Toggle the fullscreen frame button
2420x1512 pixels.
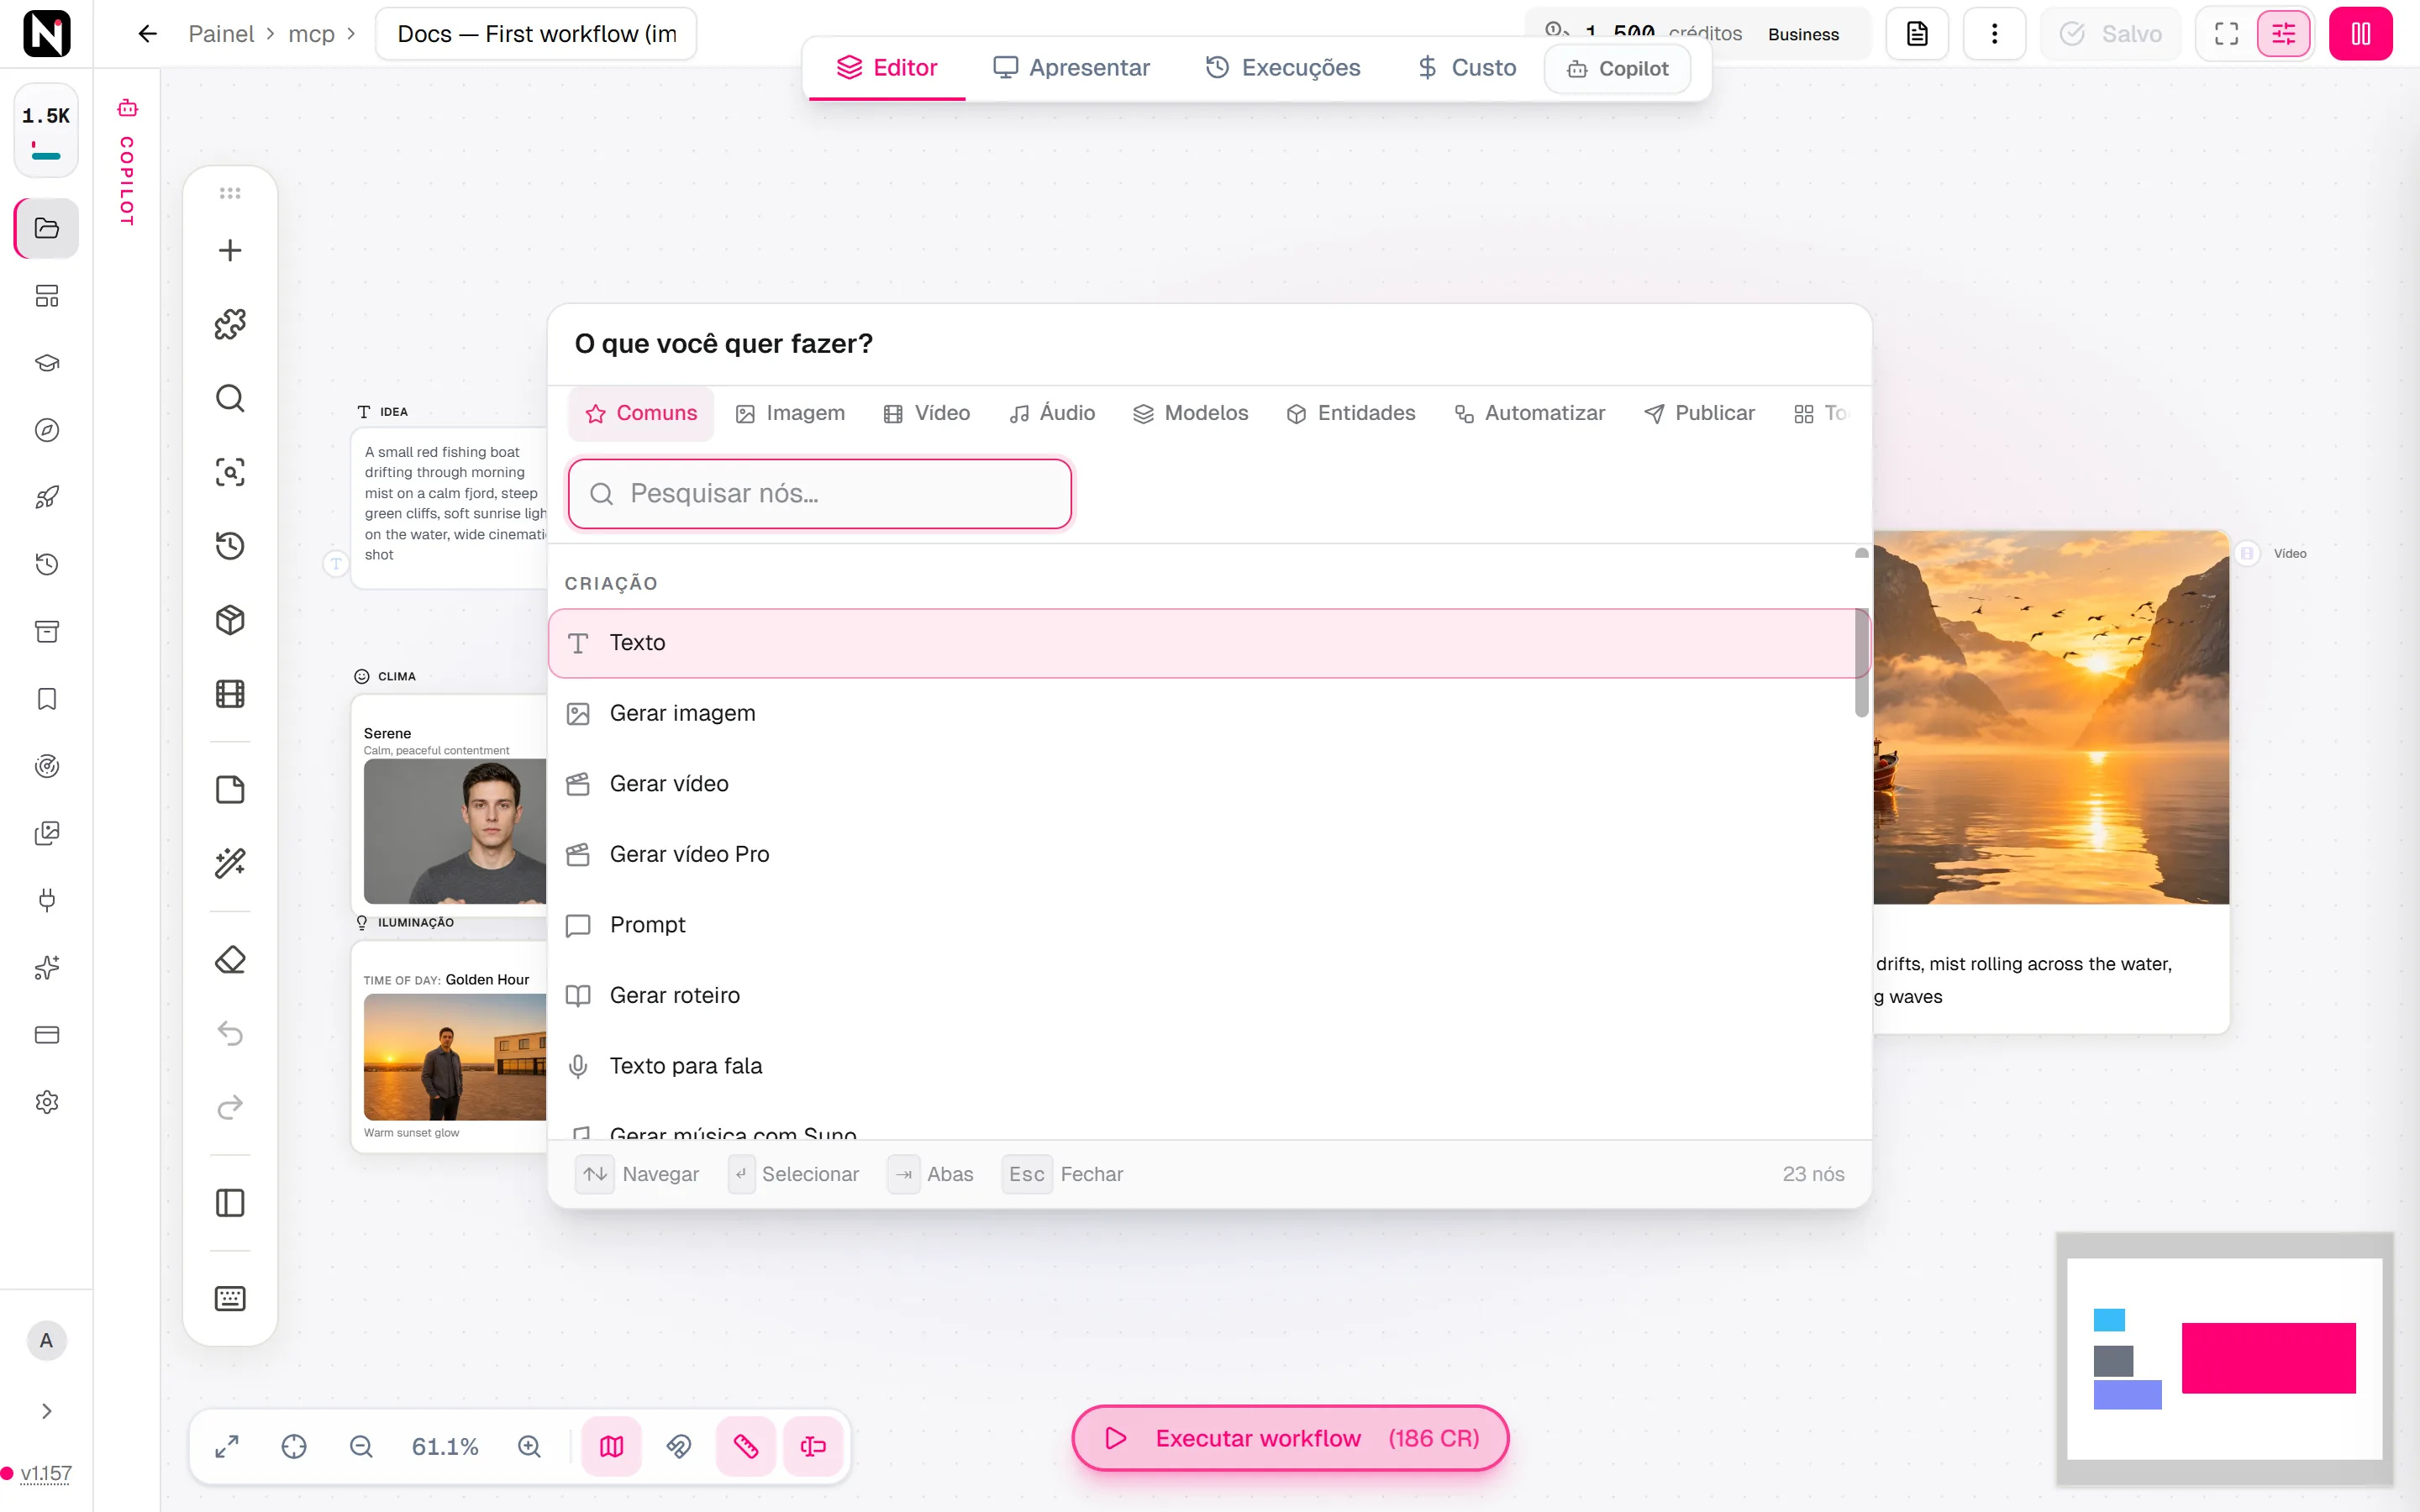coord(2227,34)
